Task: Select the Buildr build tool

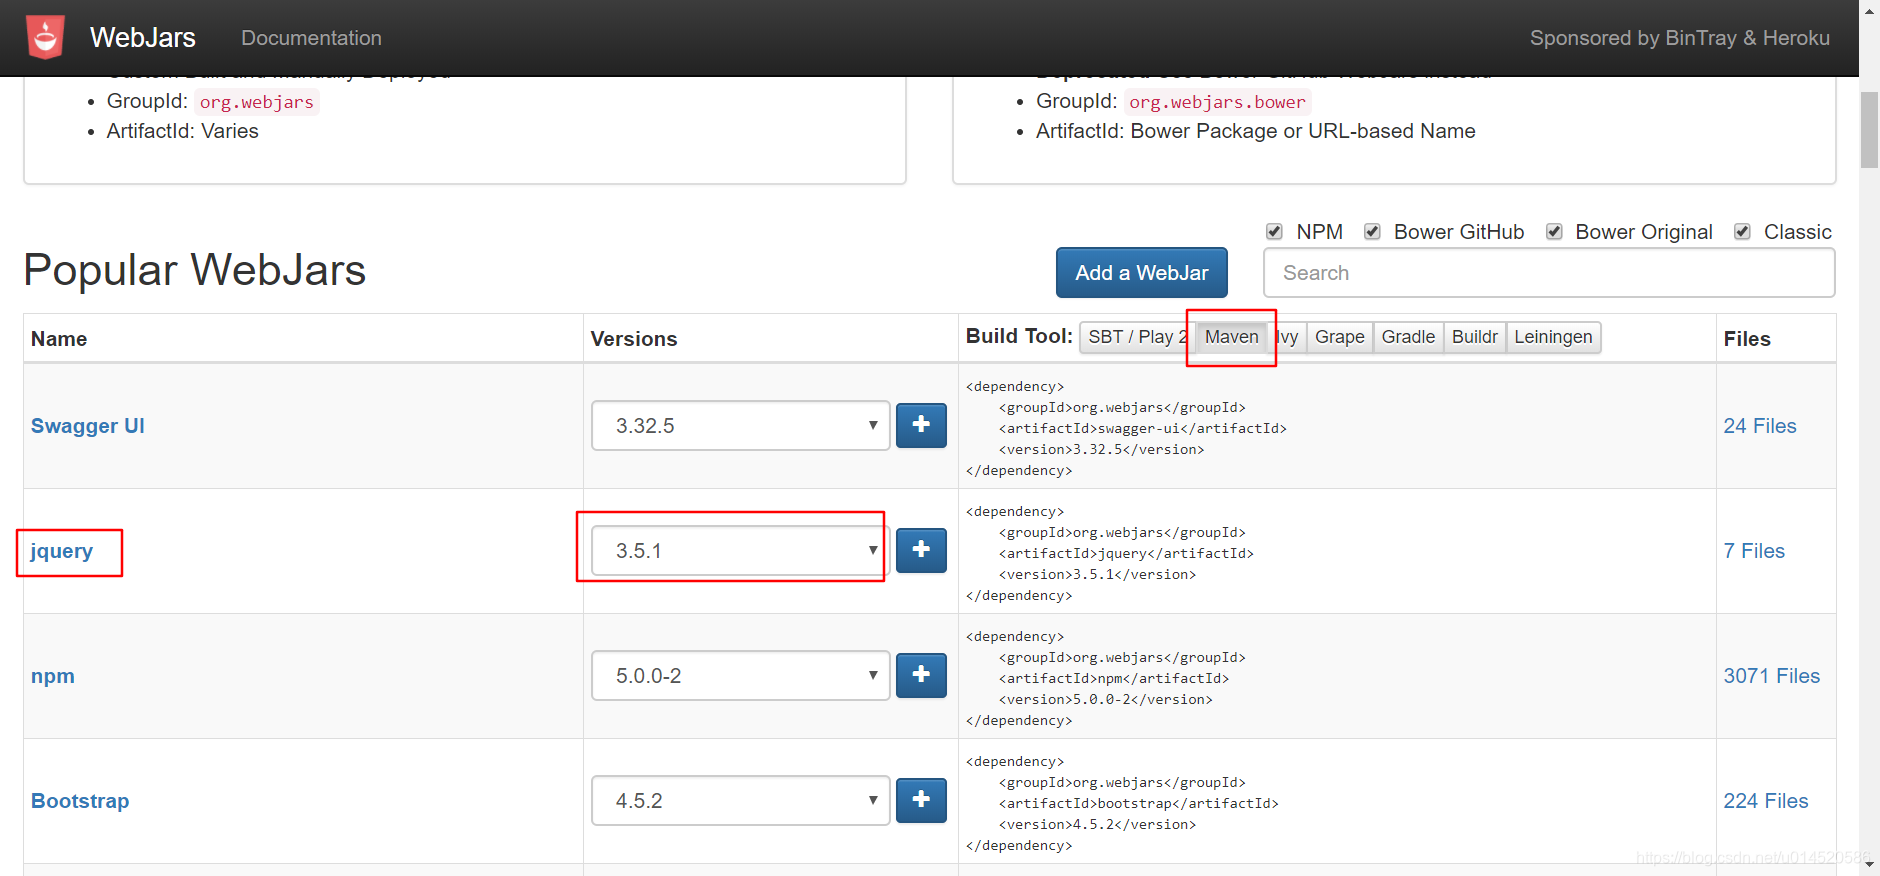Action: 1475,337
